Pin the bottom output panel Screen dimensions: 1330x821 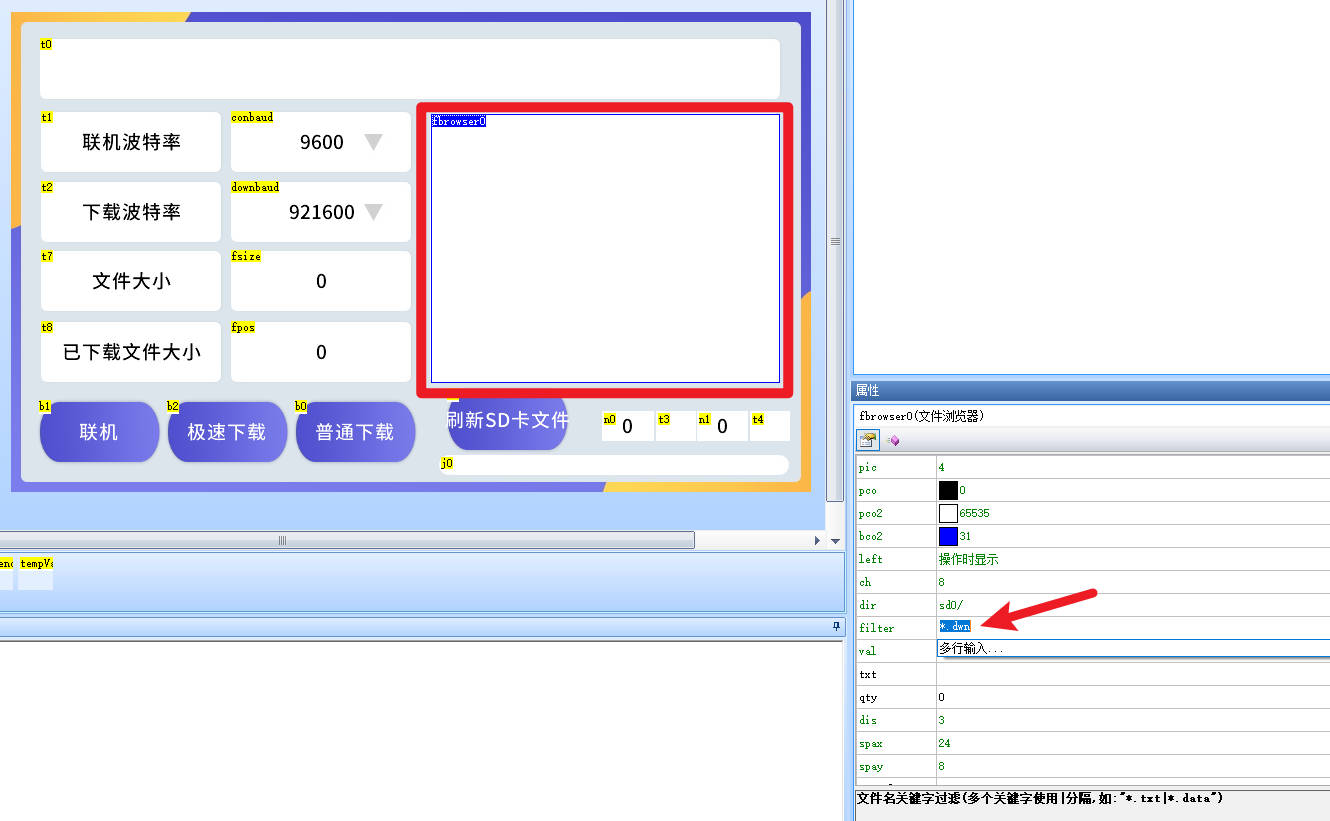point(837,626)
